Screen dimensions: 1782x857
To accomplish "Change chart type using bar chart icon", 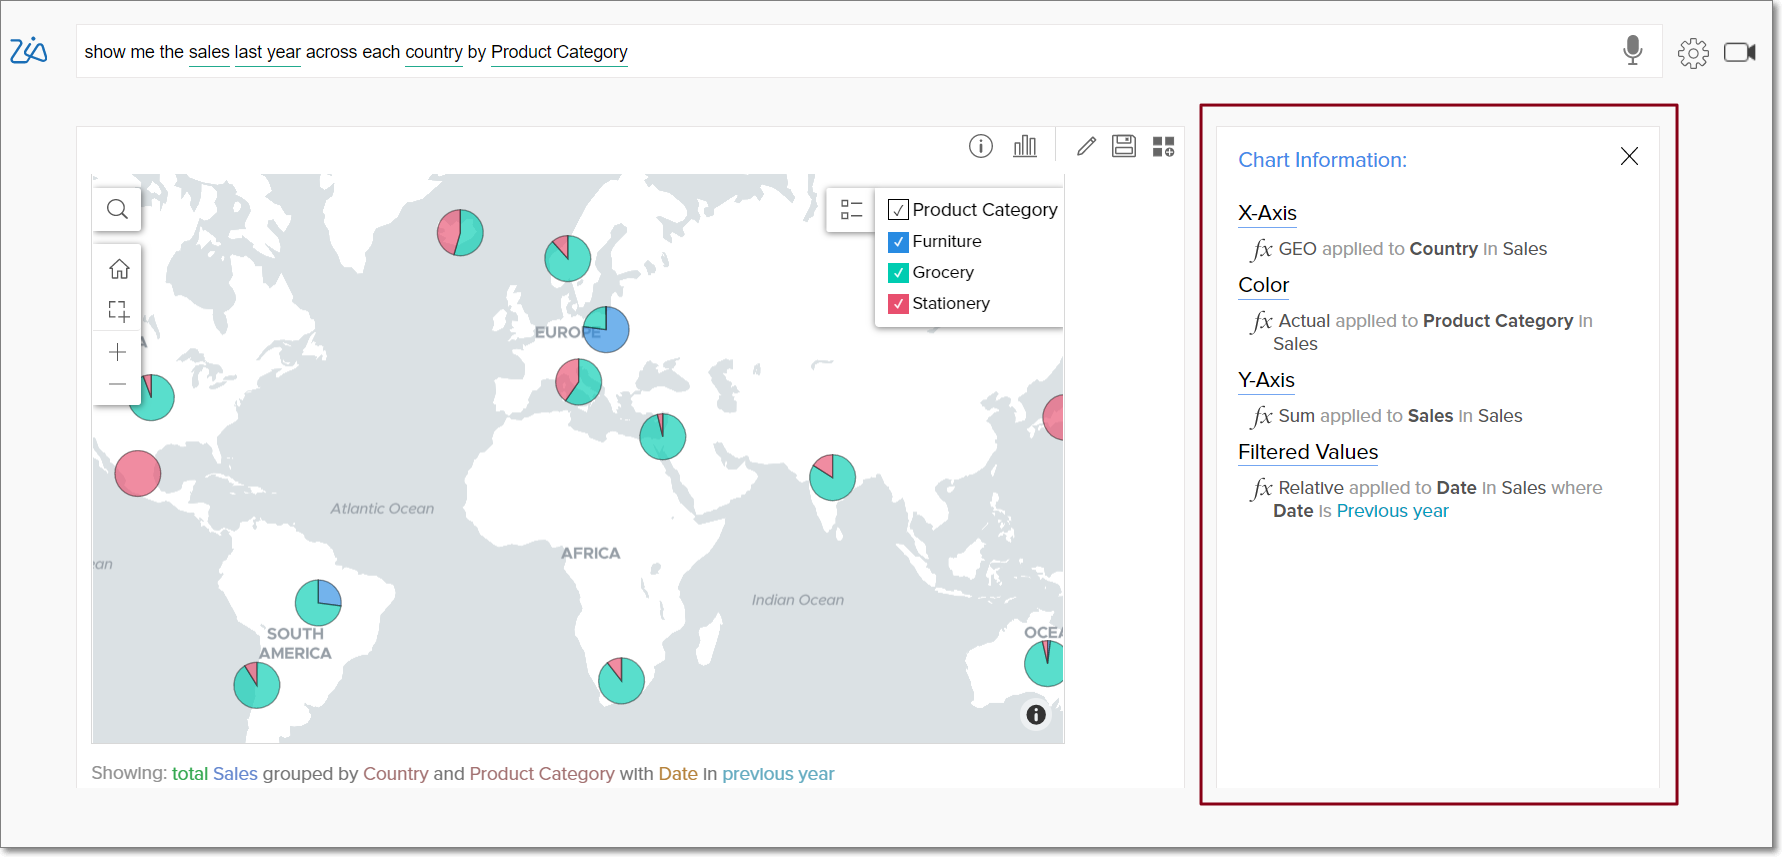I will (1025, 147).
